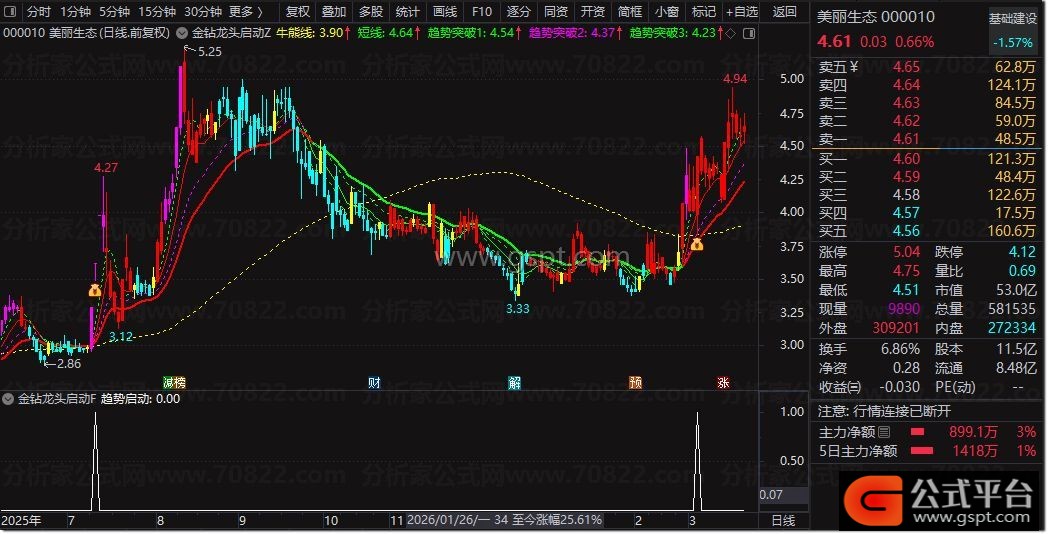Image resolution: width=1049 pixels, height=534 pixels.
Task: Click the 减榜 event marker icon
Action: click(174, 382)
